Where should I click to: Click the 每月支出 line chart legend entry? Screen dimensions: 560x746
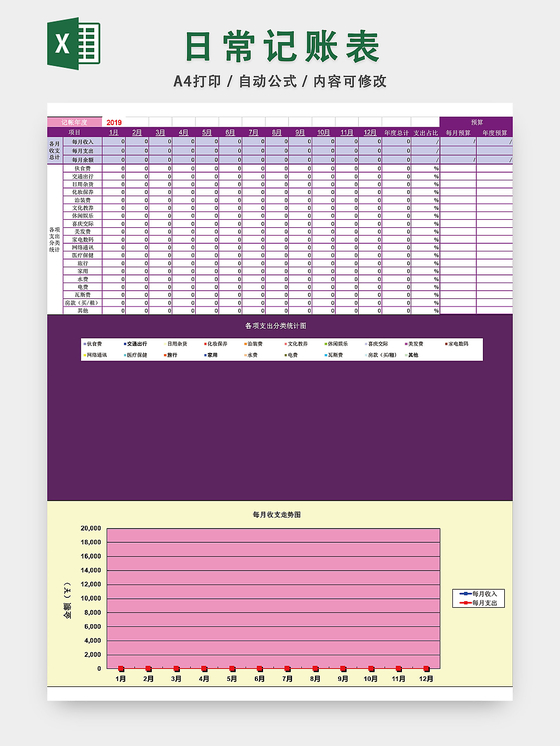click(x=478, y=603)
